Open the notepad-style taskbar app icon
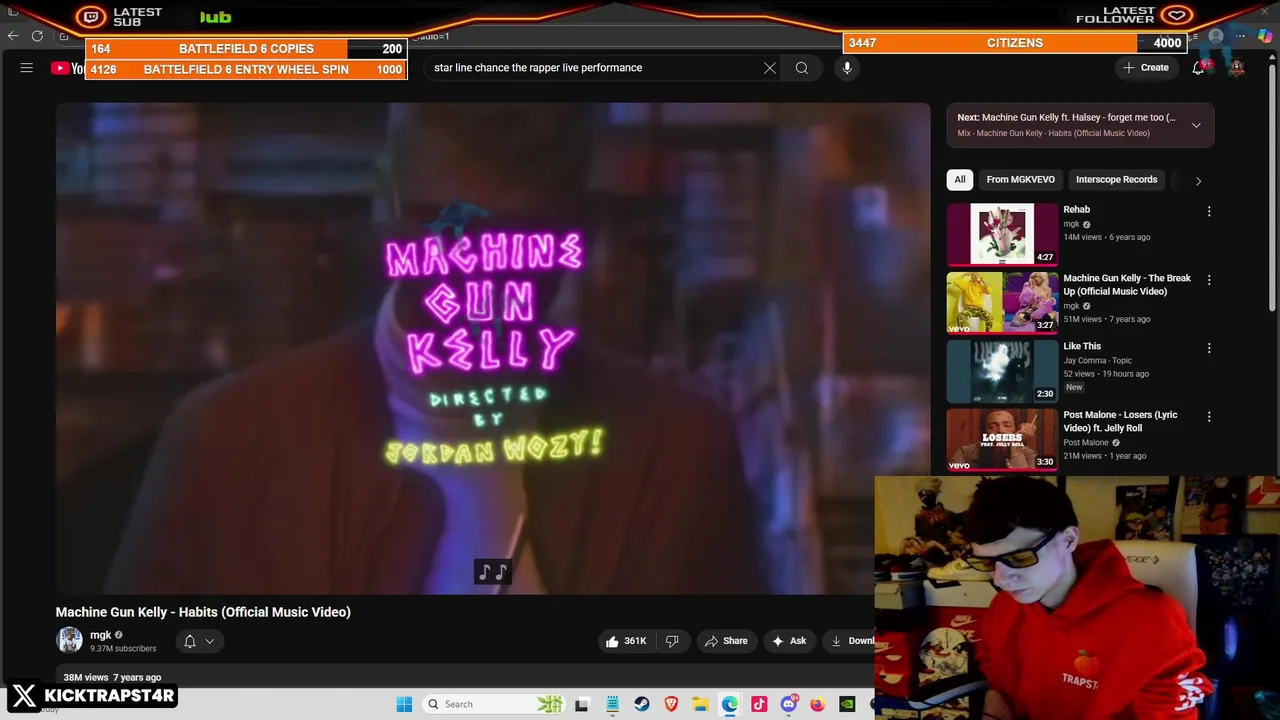This screenshot has width=1280, height=720. click(x=612, y=704)
